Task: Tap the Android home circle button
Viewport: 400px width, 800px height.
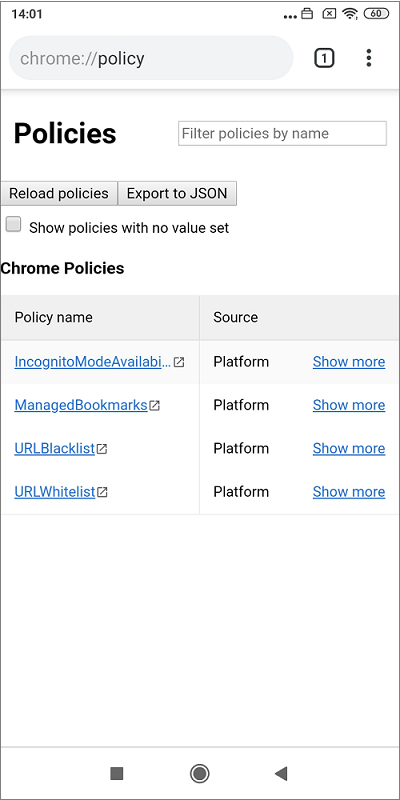Action: (x=199, y=773)
